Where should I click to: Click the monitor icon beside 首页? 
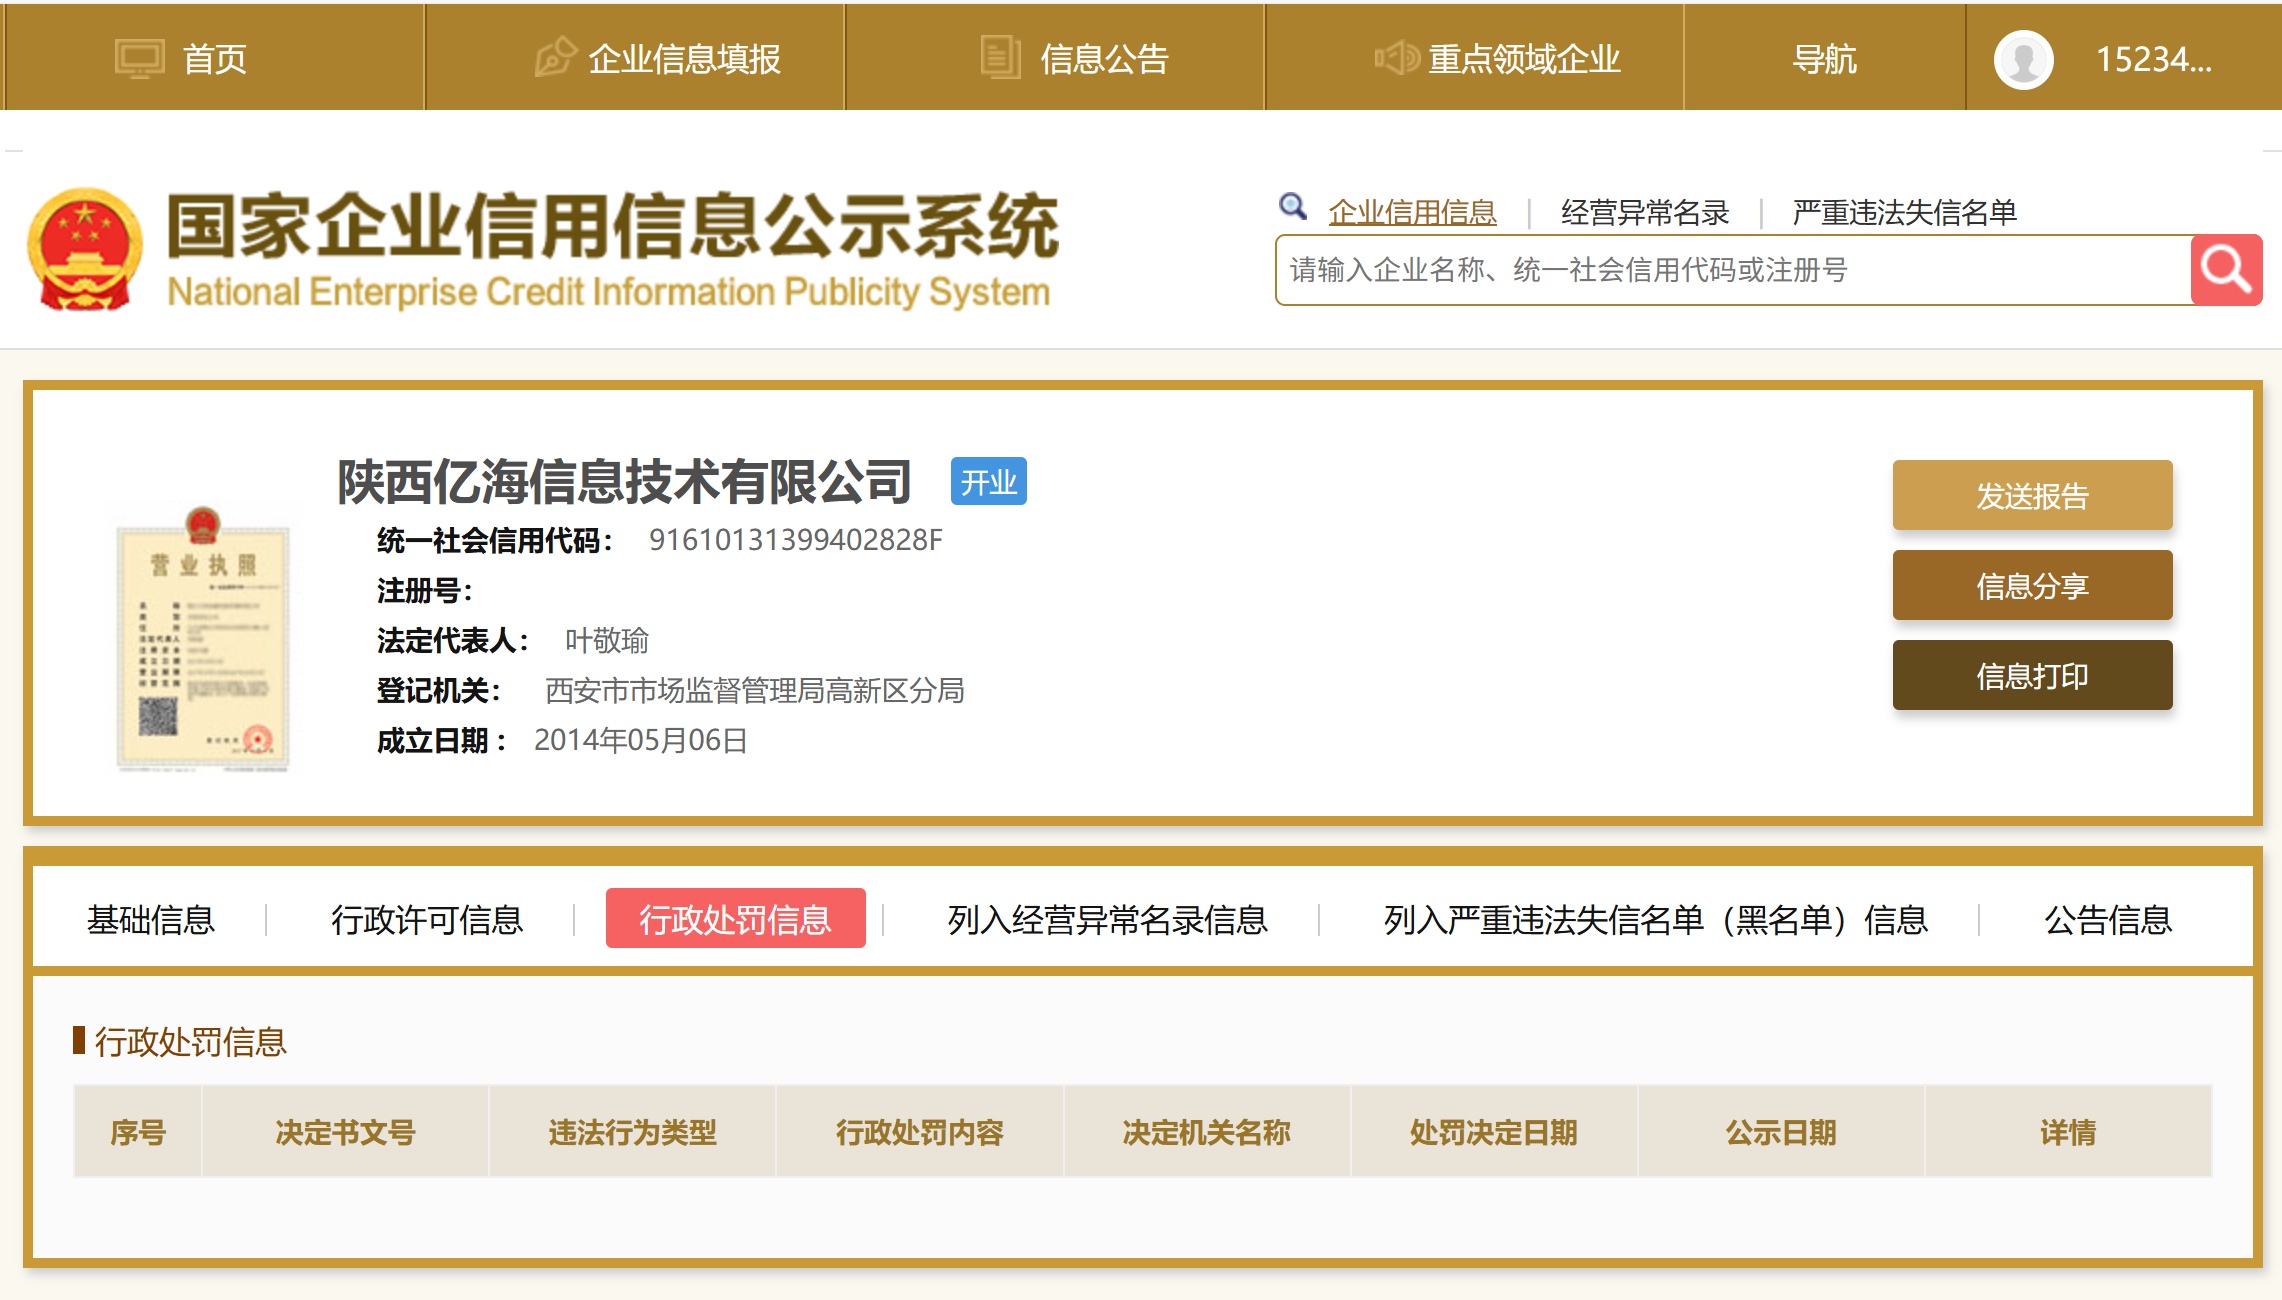pos(139,59)
